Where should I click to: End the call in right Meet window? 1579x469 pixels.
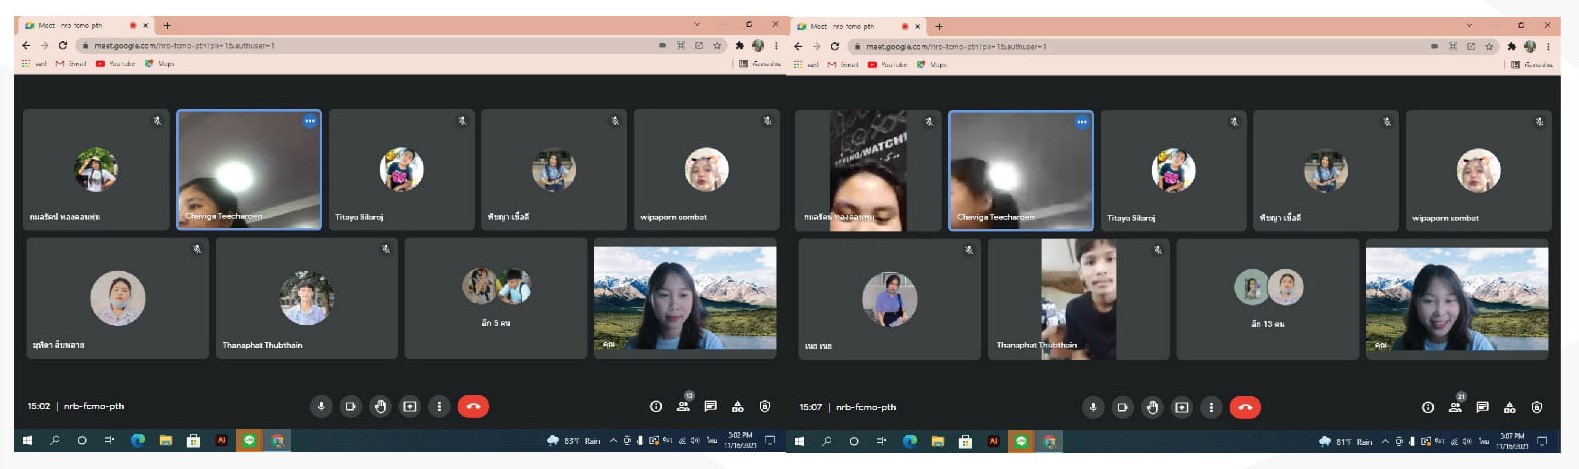click(1245, 407)
